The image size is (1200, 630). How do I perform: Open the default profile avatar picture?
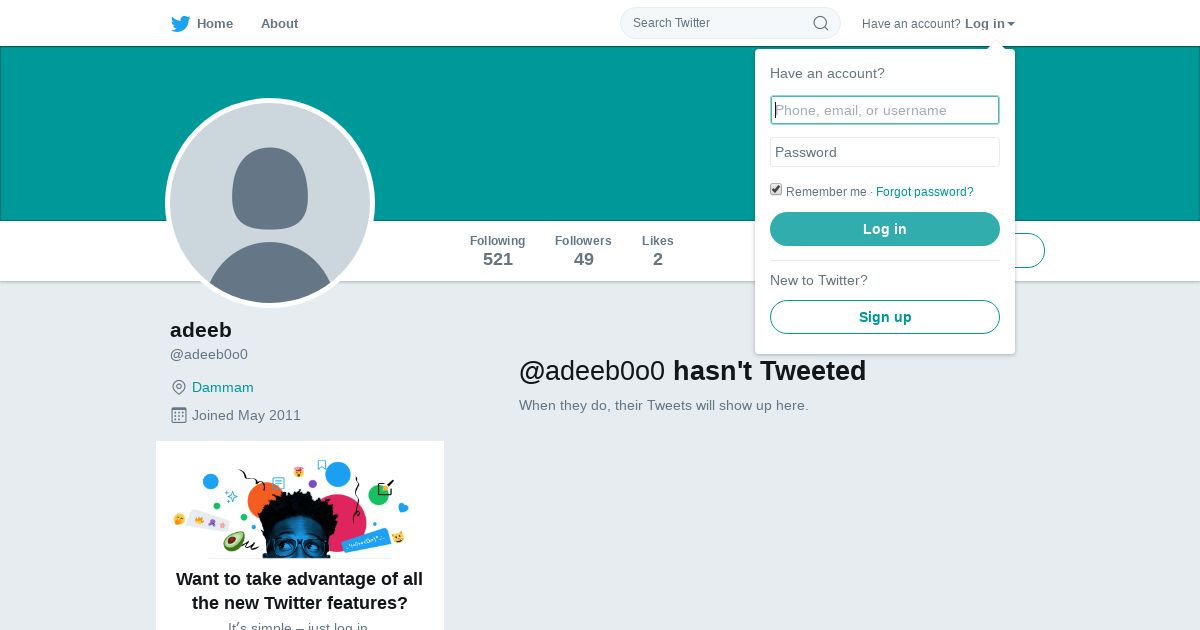(270, 203)
